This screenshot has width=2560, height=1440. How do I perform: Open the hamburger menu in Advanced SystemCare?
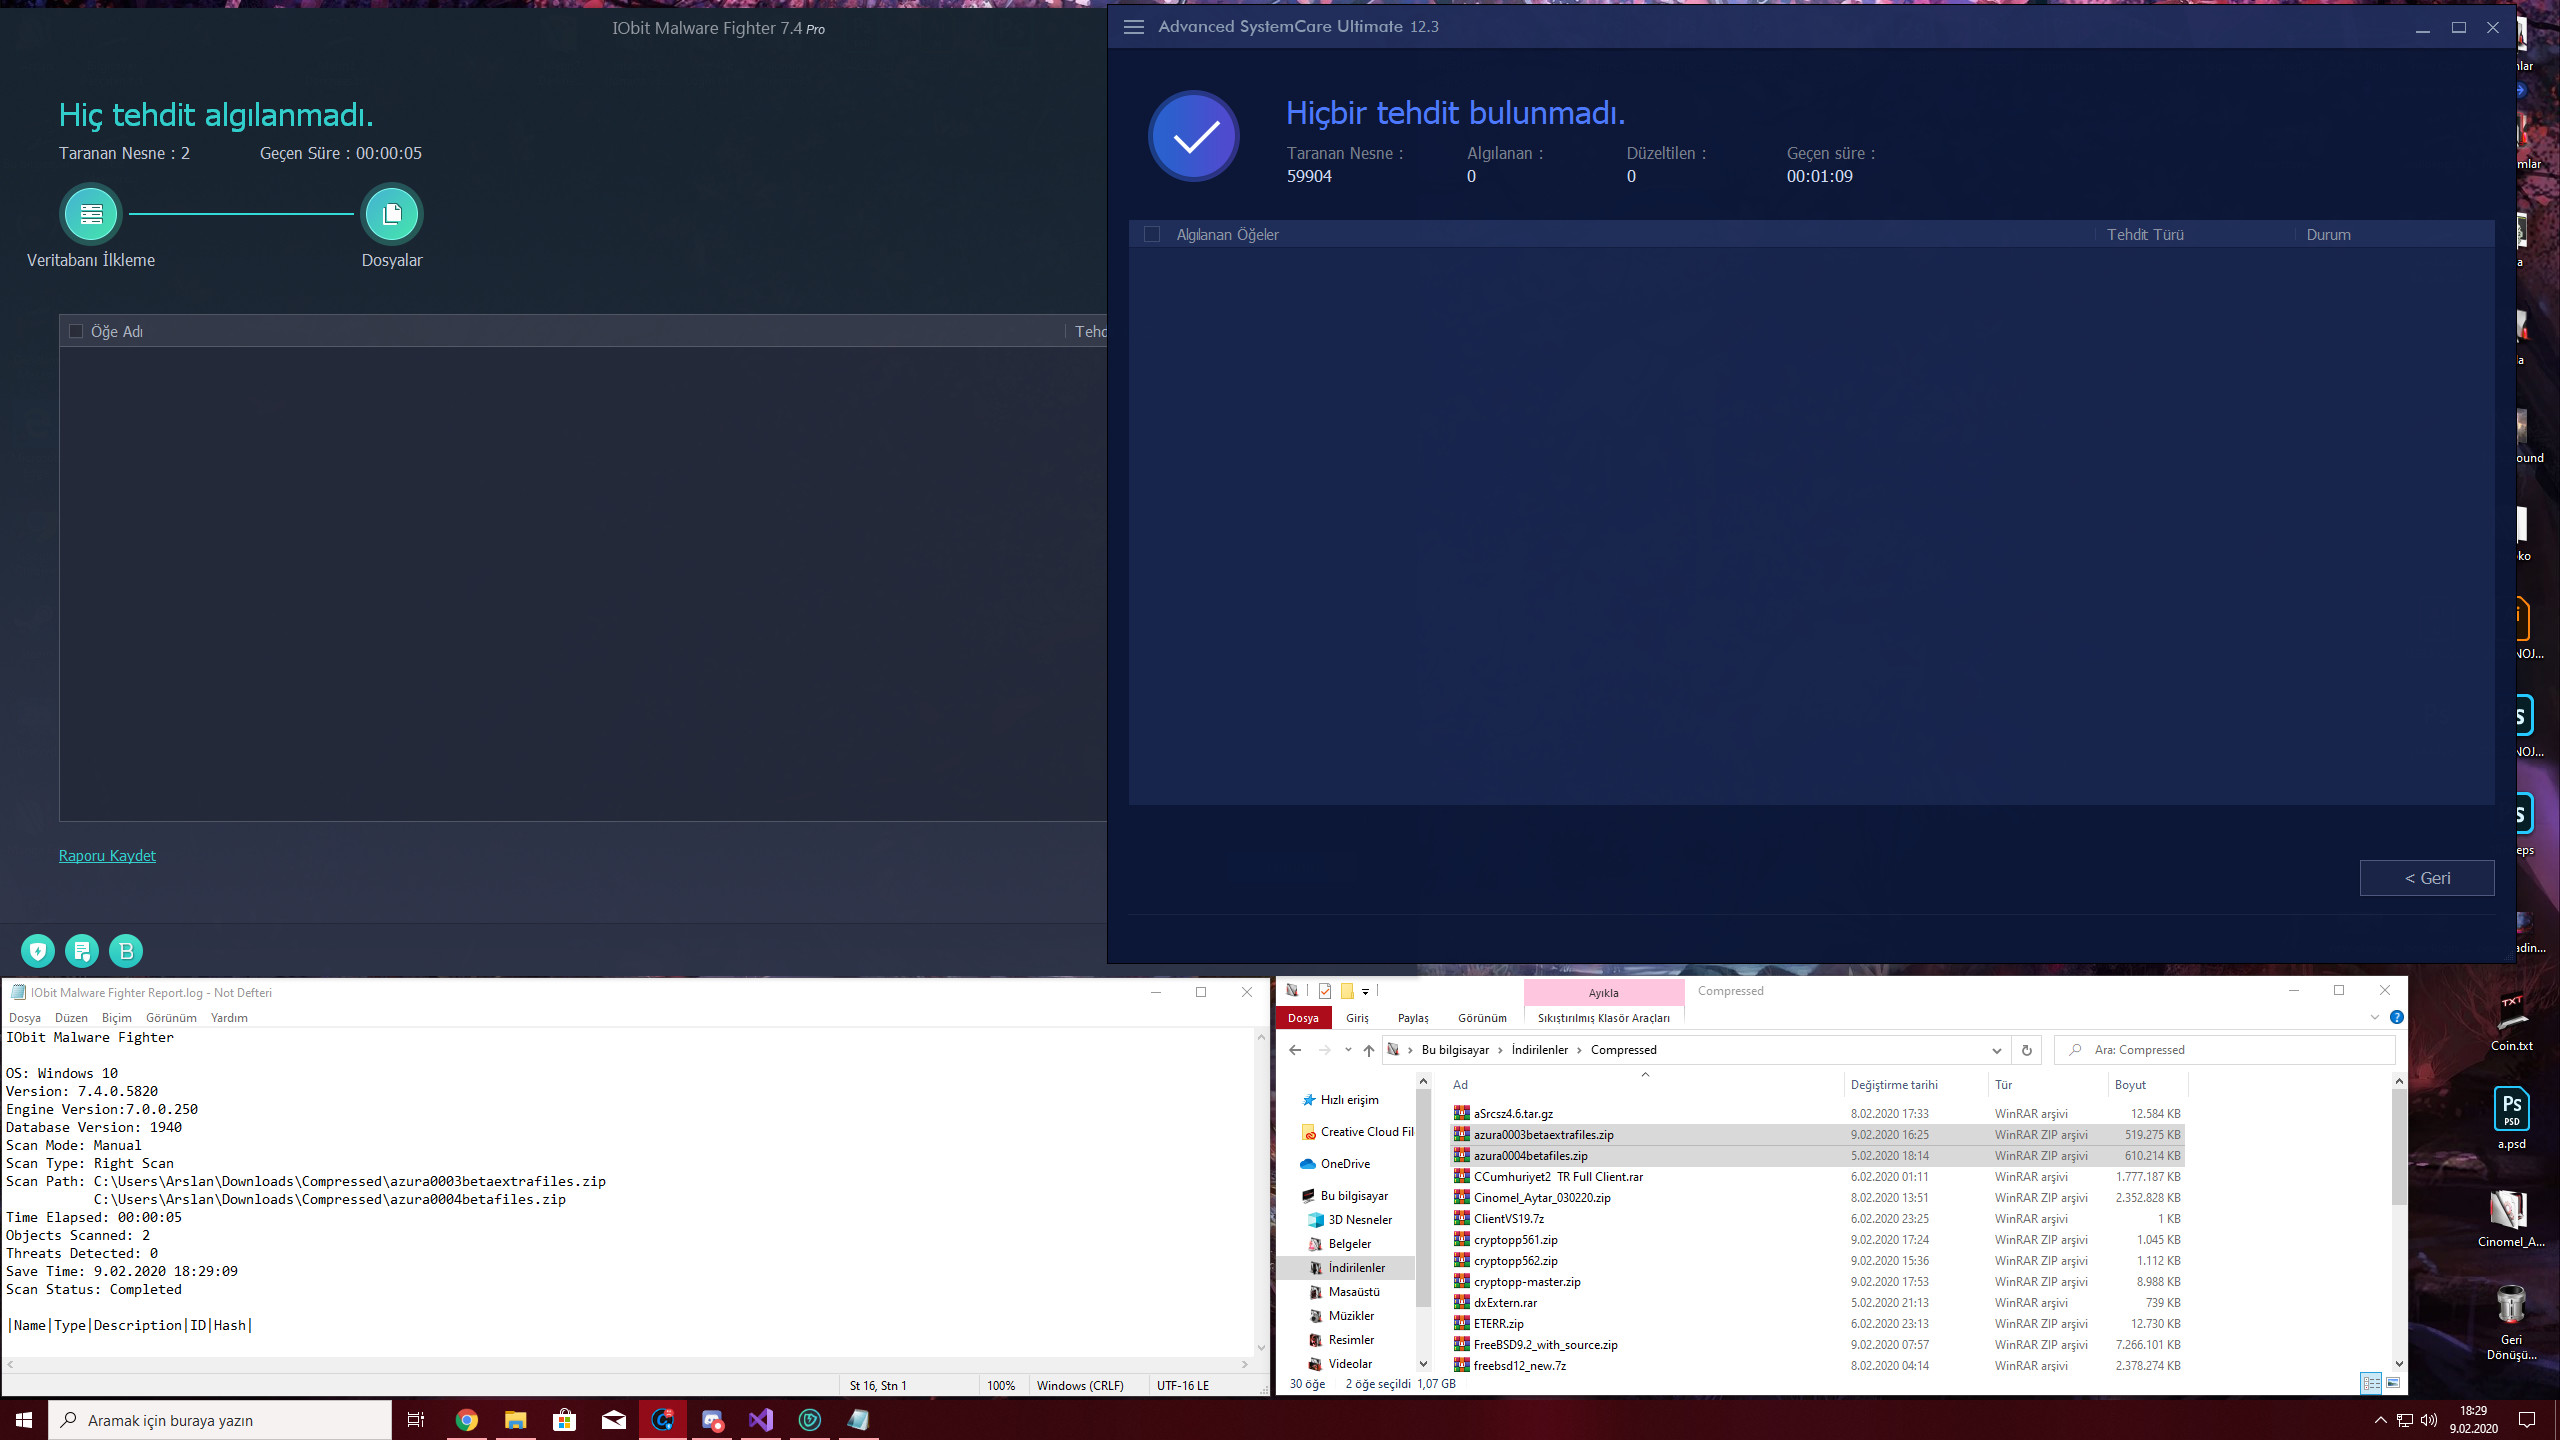pos(1134,27)
